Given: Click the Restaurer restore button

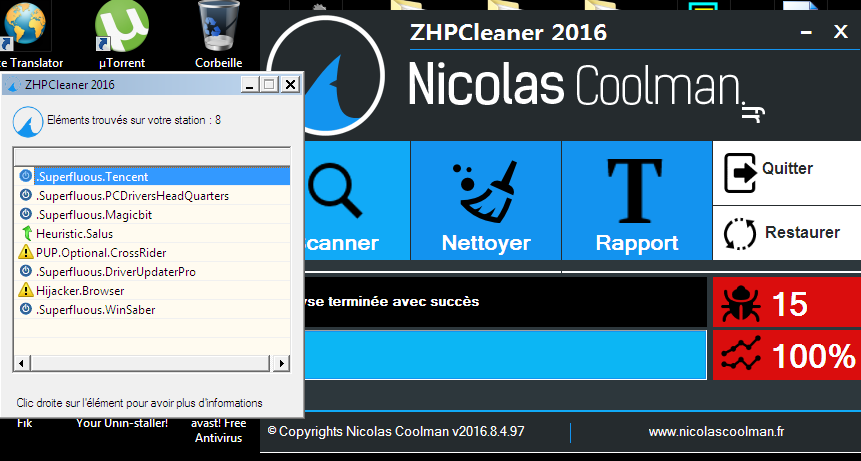Looking at the screenshot, I should pos(786,233).
